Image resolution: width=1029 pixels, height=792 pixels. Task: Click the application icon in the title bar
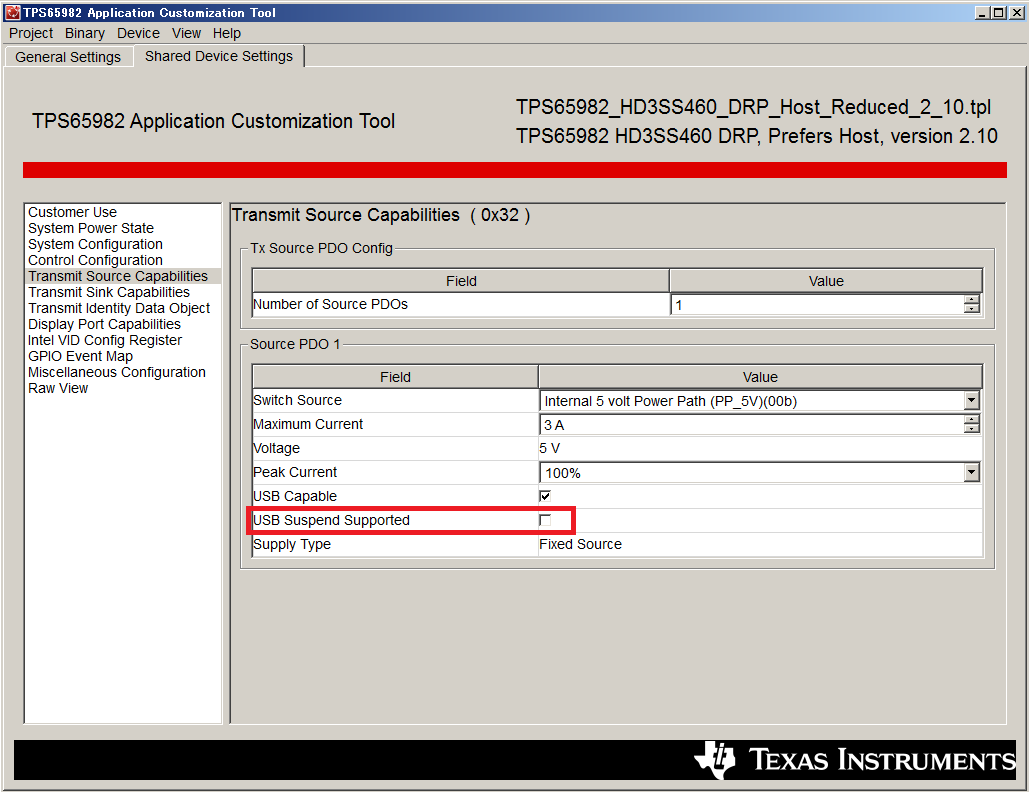point(12,12)
